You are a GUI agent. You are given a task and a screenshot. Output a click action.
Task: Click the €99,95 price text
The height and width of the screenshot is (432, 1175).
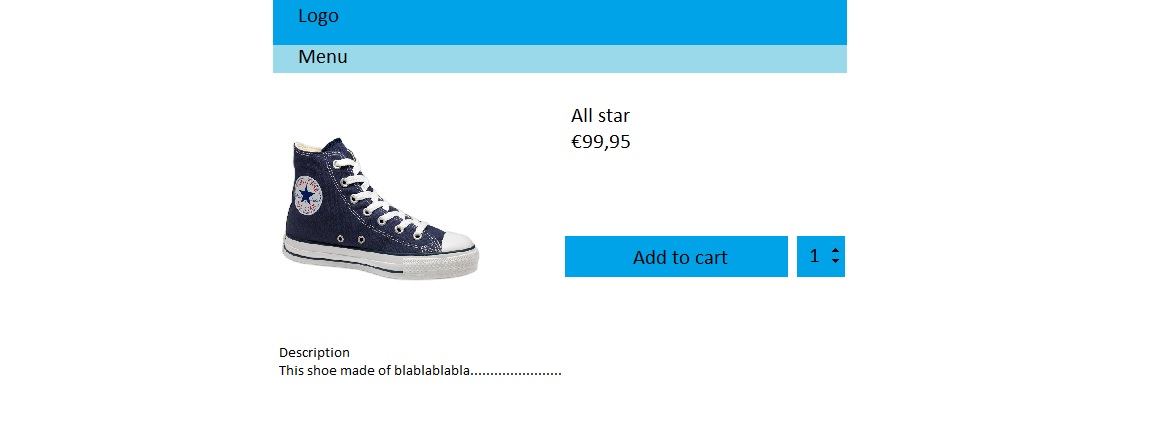click(x=600, y=142)
